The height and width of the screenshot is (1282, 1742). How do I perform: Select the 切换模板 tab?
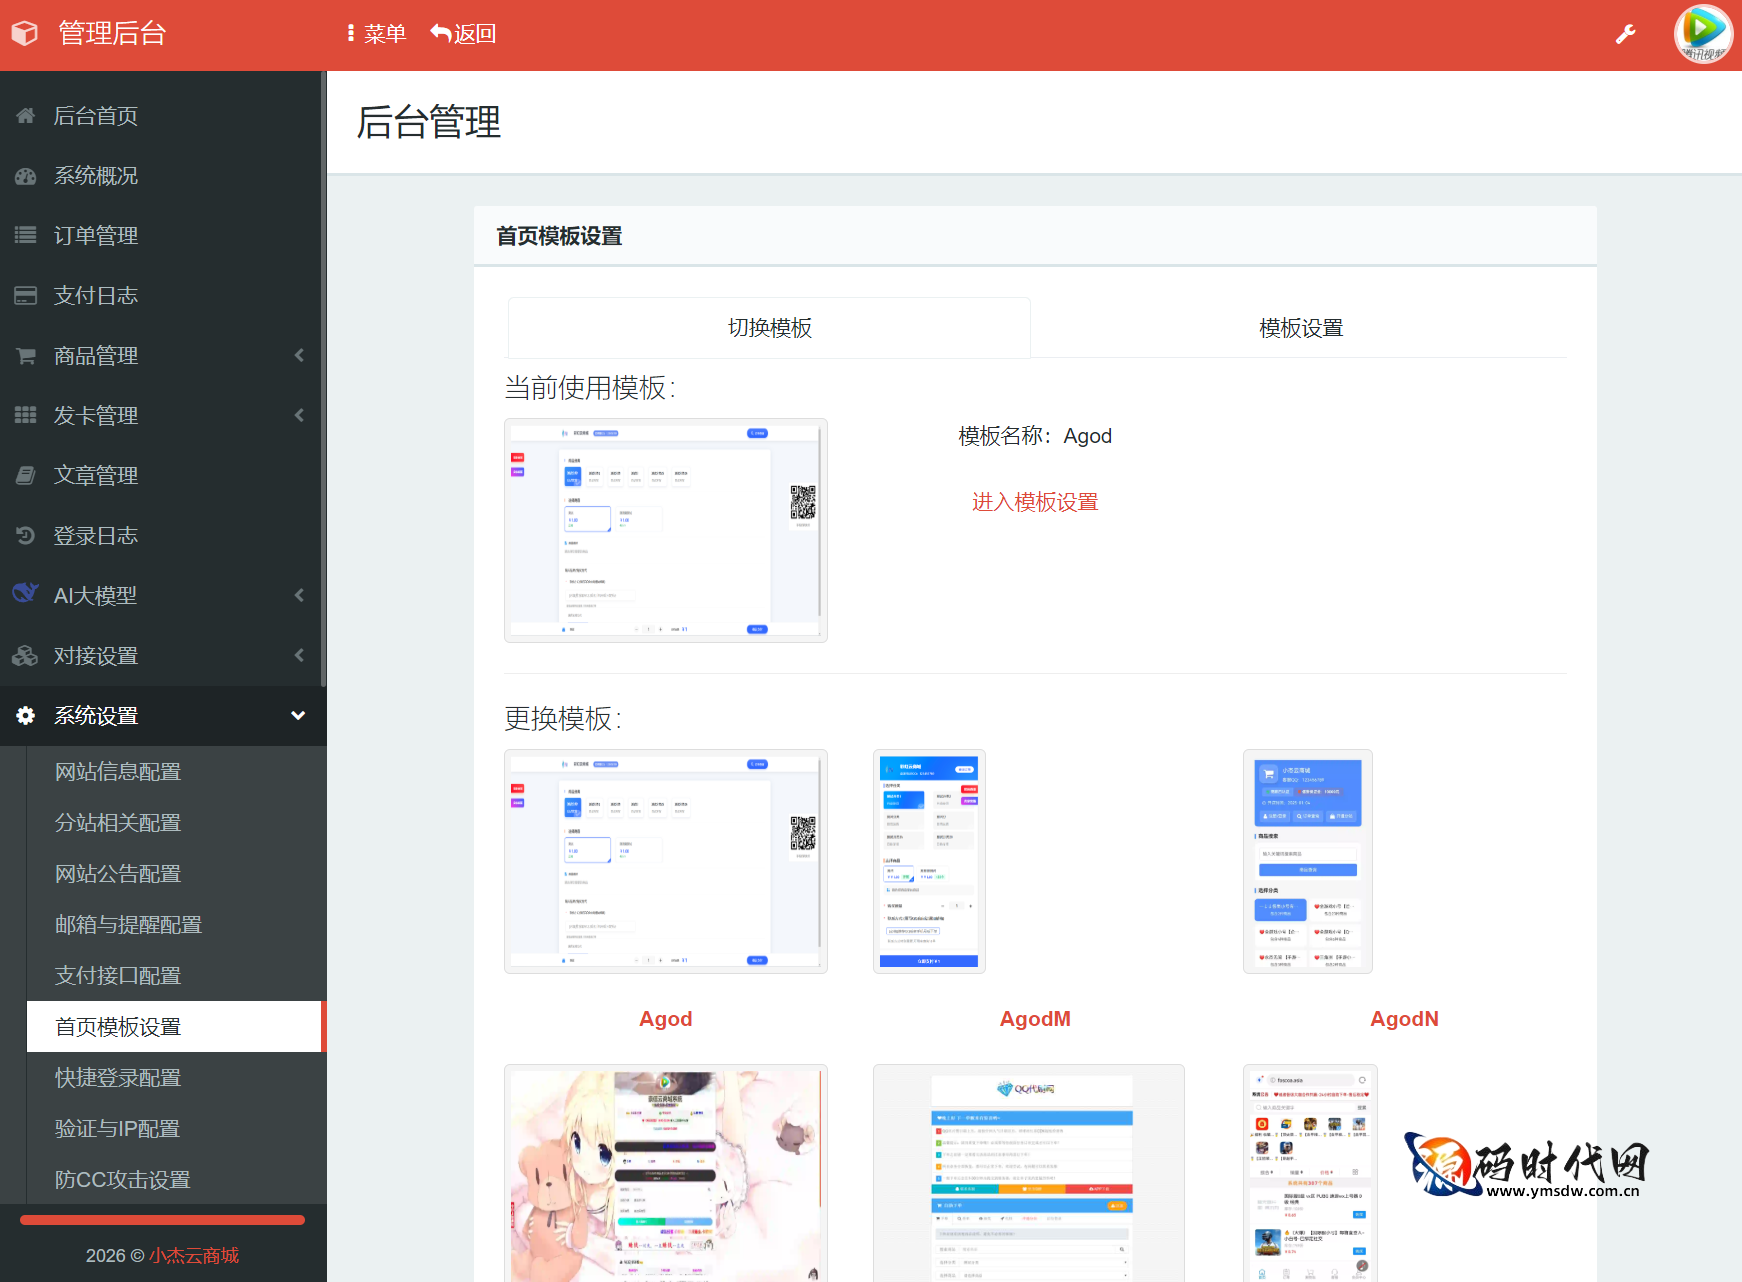pyautogui.click(x=769, y=328)
